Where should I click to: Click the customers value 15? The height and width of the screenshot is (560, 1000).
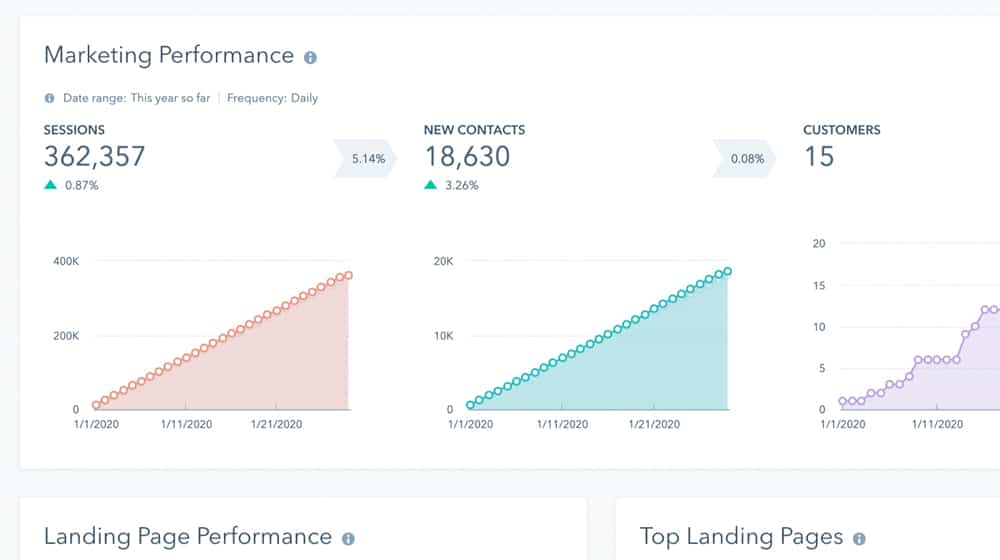tap(819, 156)
